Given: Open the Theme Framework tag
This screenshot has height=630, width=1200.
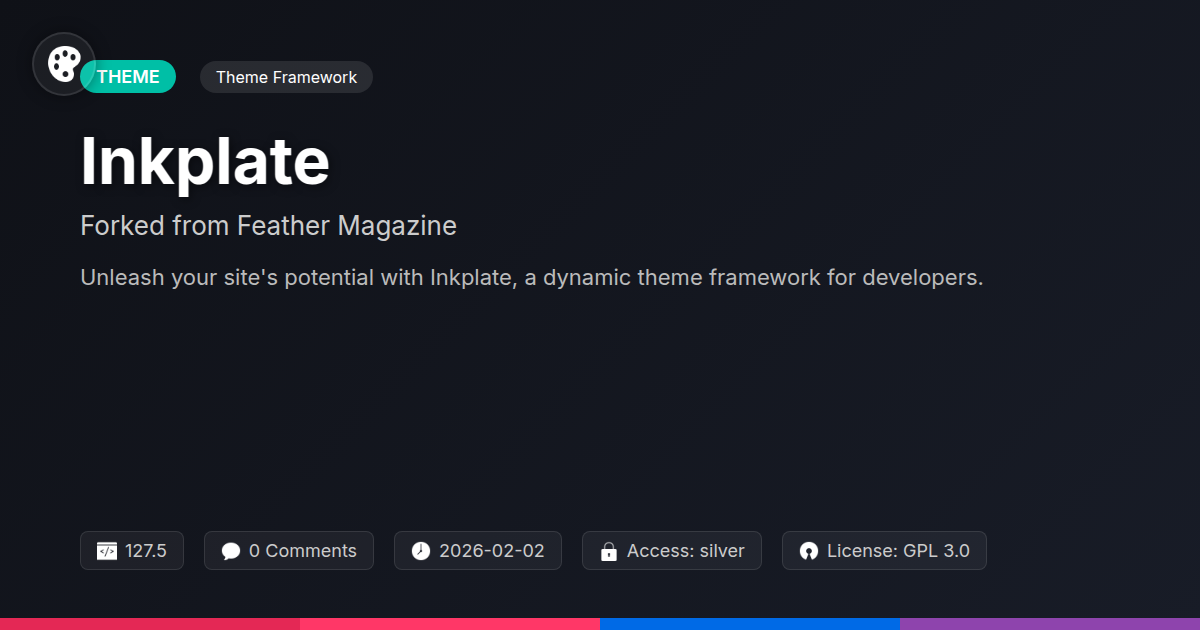Looking at the screenshot, I should (286, 77).
